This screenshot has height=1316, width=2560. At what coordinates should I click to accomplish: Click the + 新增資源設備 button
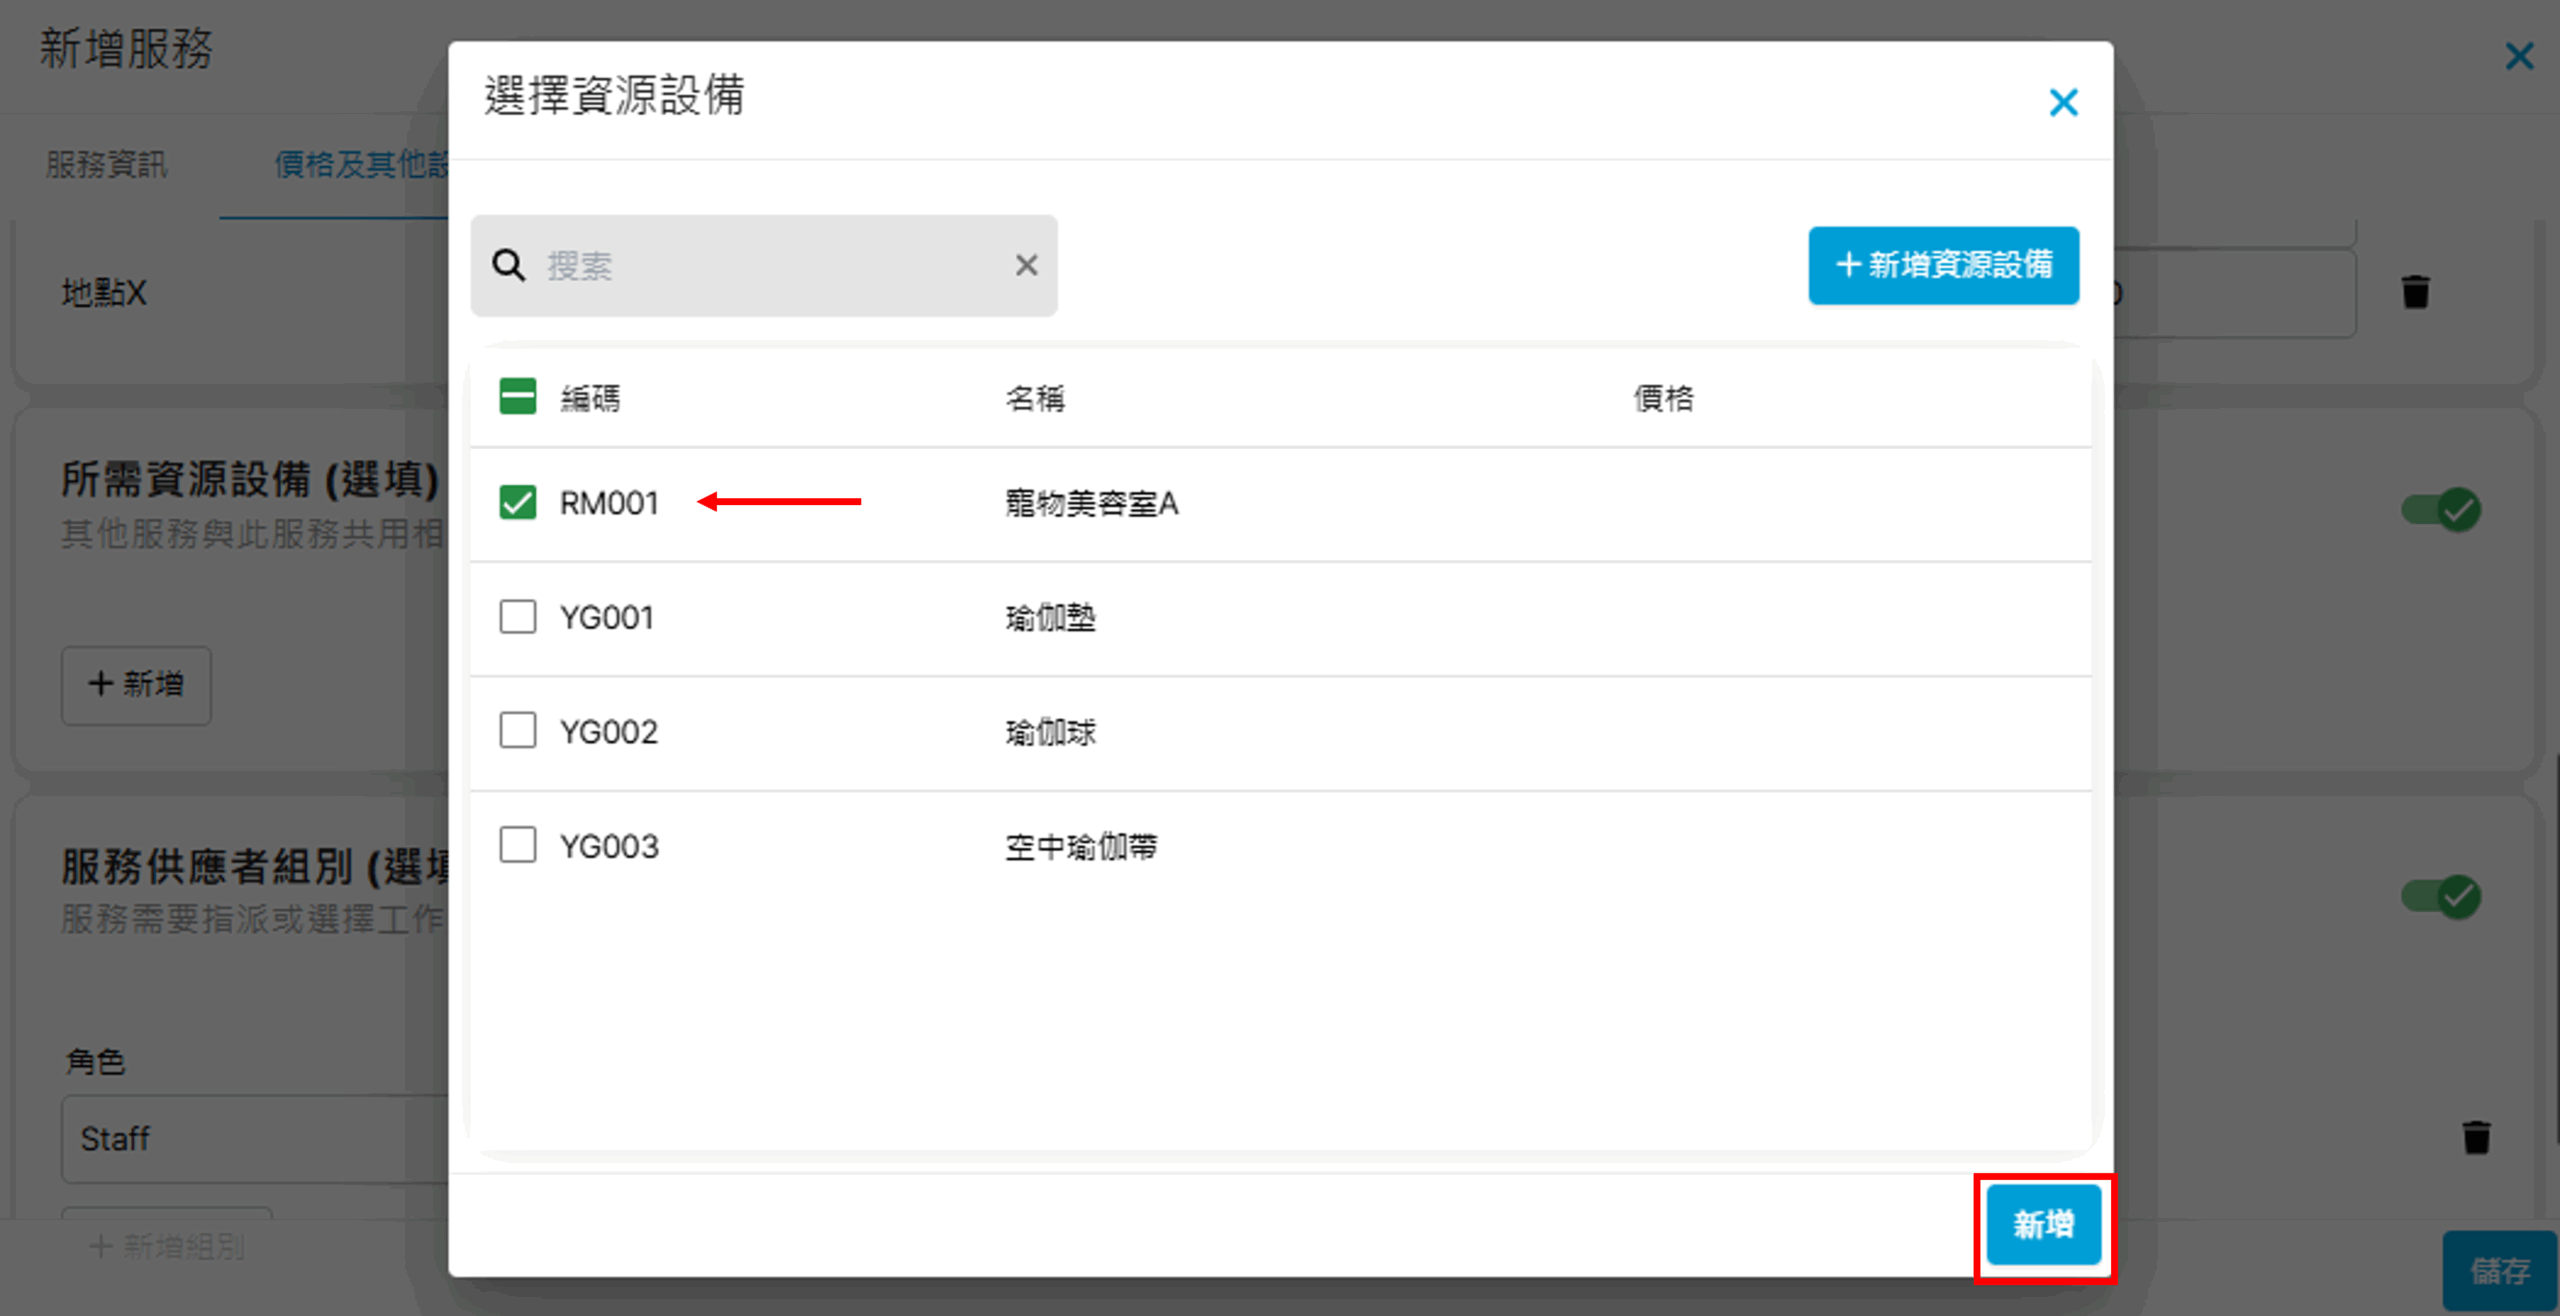tap(1943, 265)
